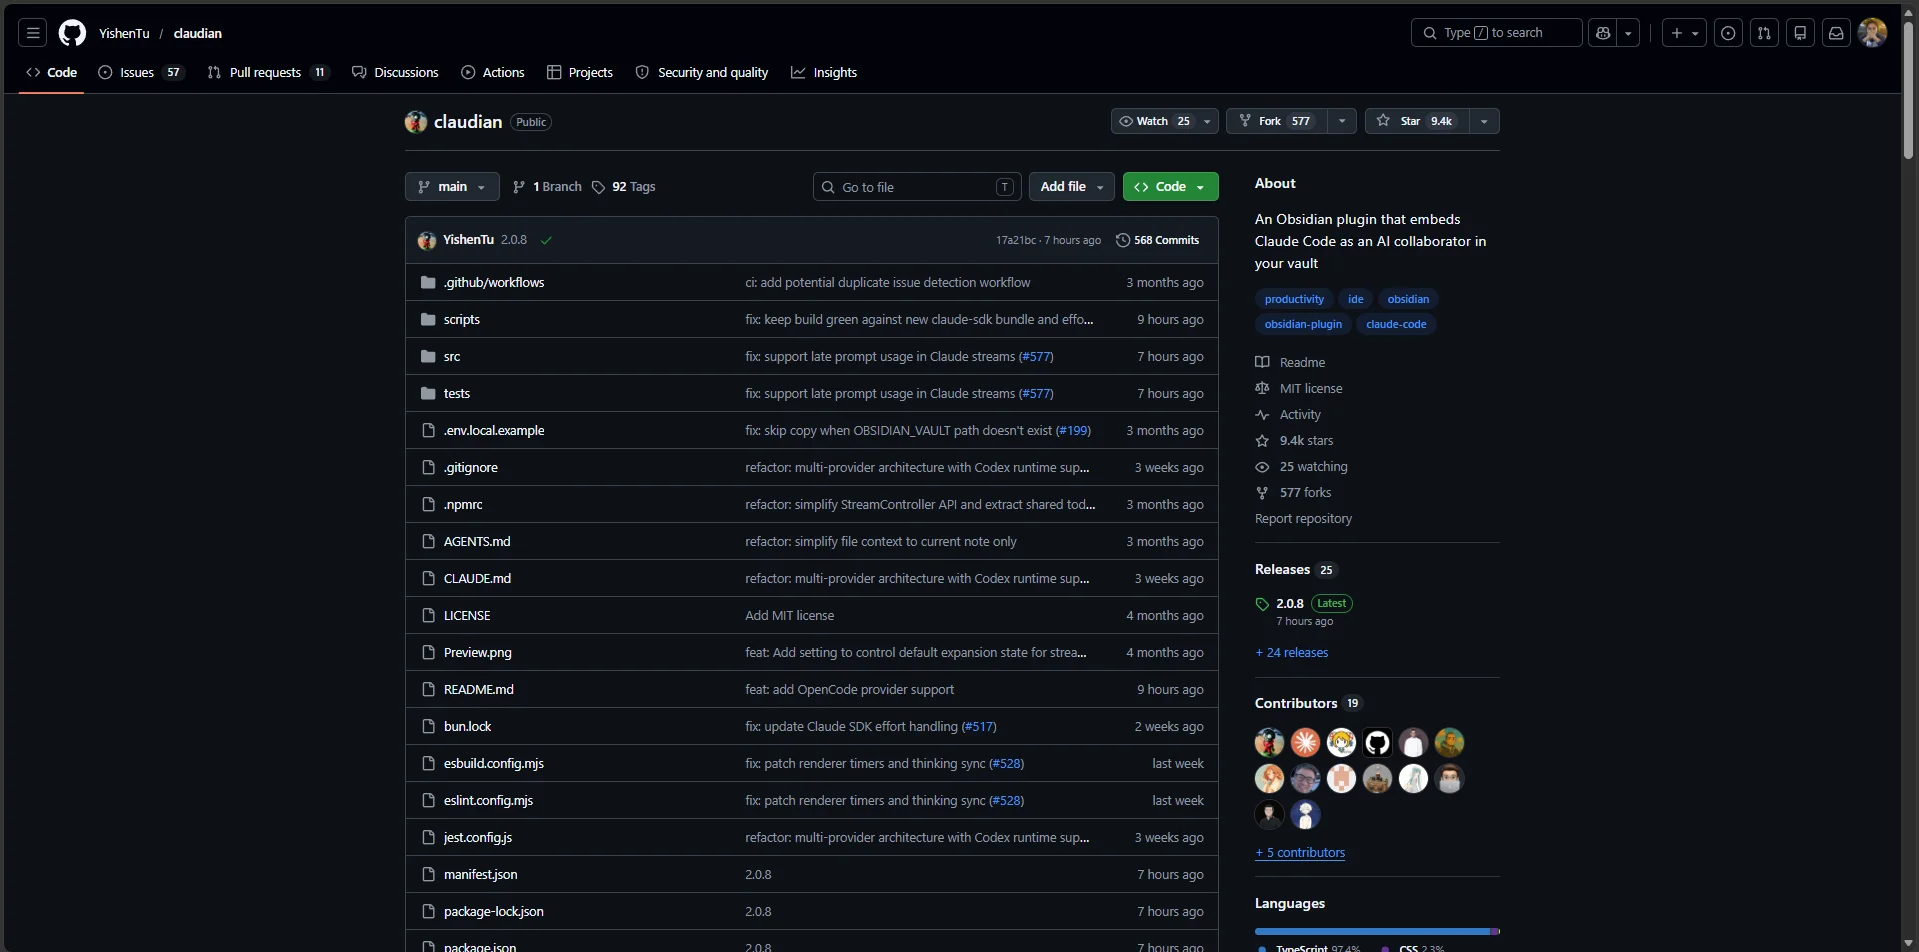This screenshot has height=952, width=1919.
Task: Click the Report repository link
Action: [x=1303, y=518]
